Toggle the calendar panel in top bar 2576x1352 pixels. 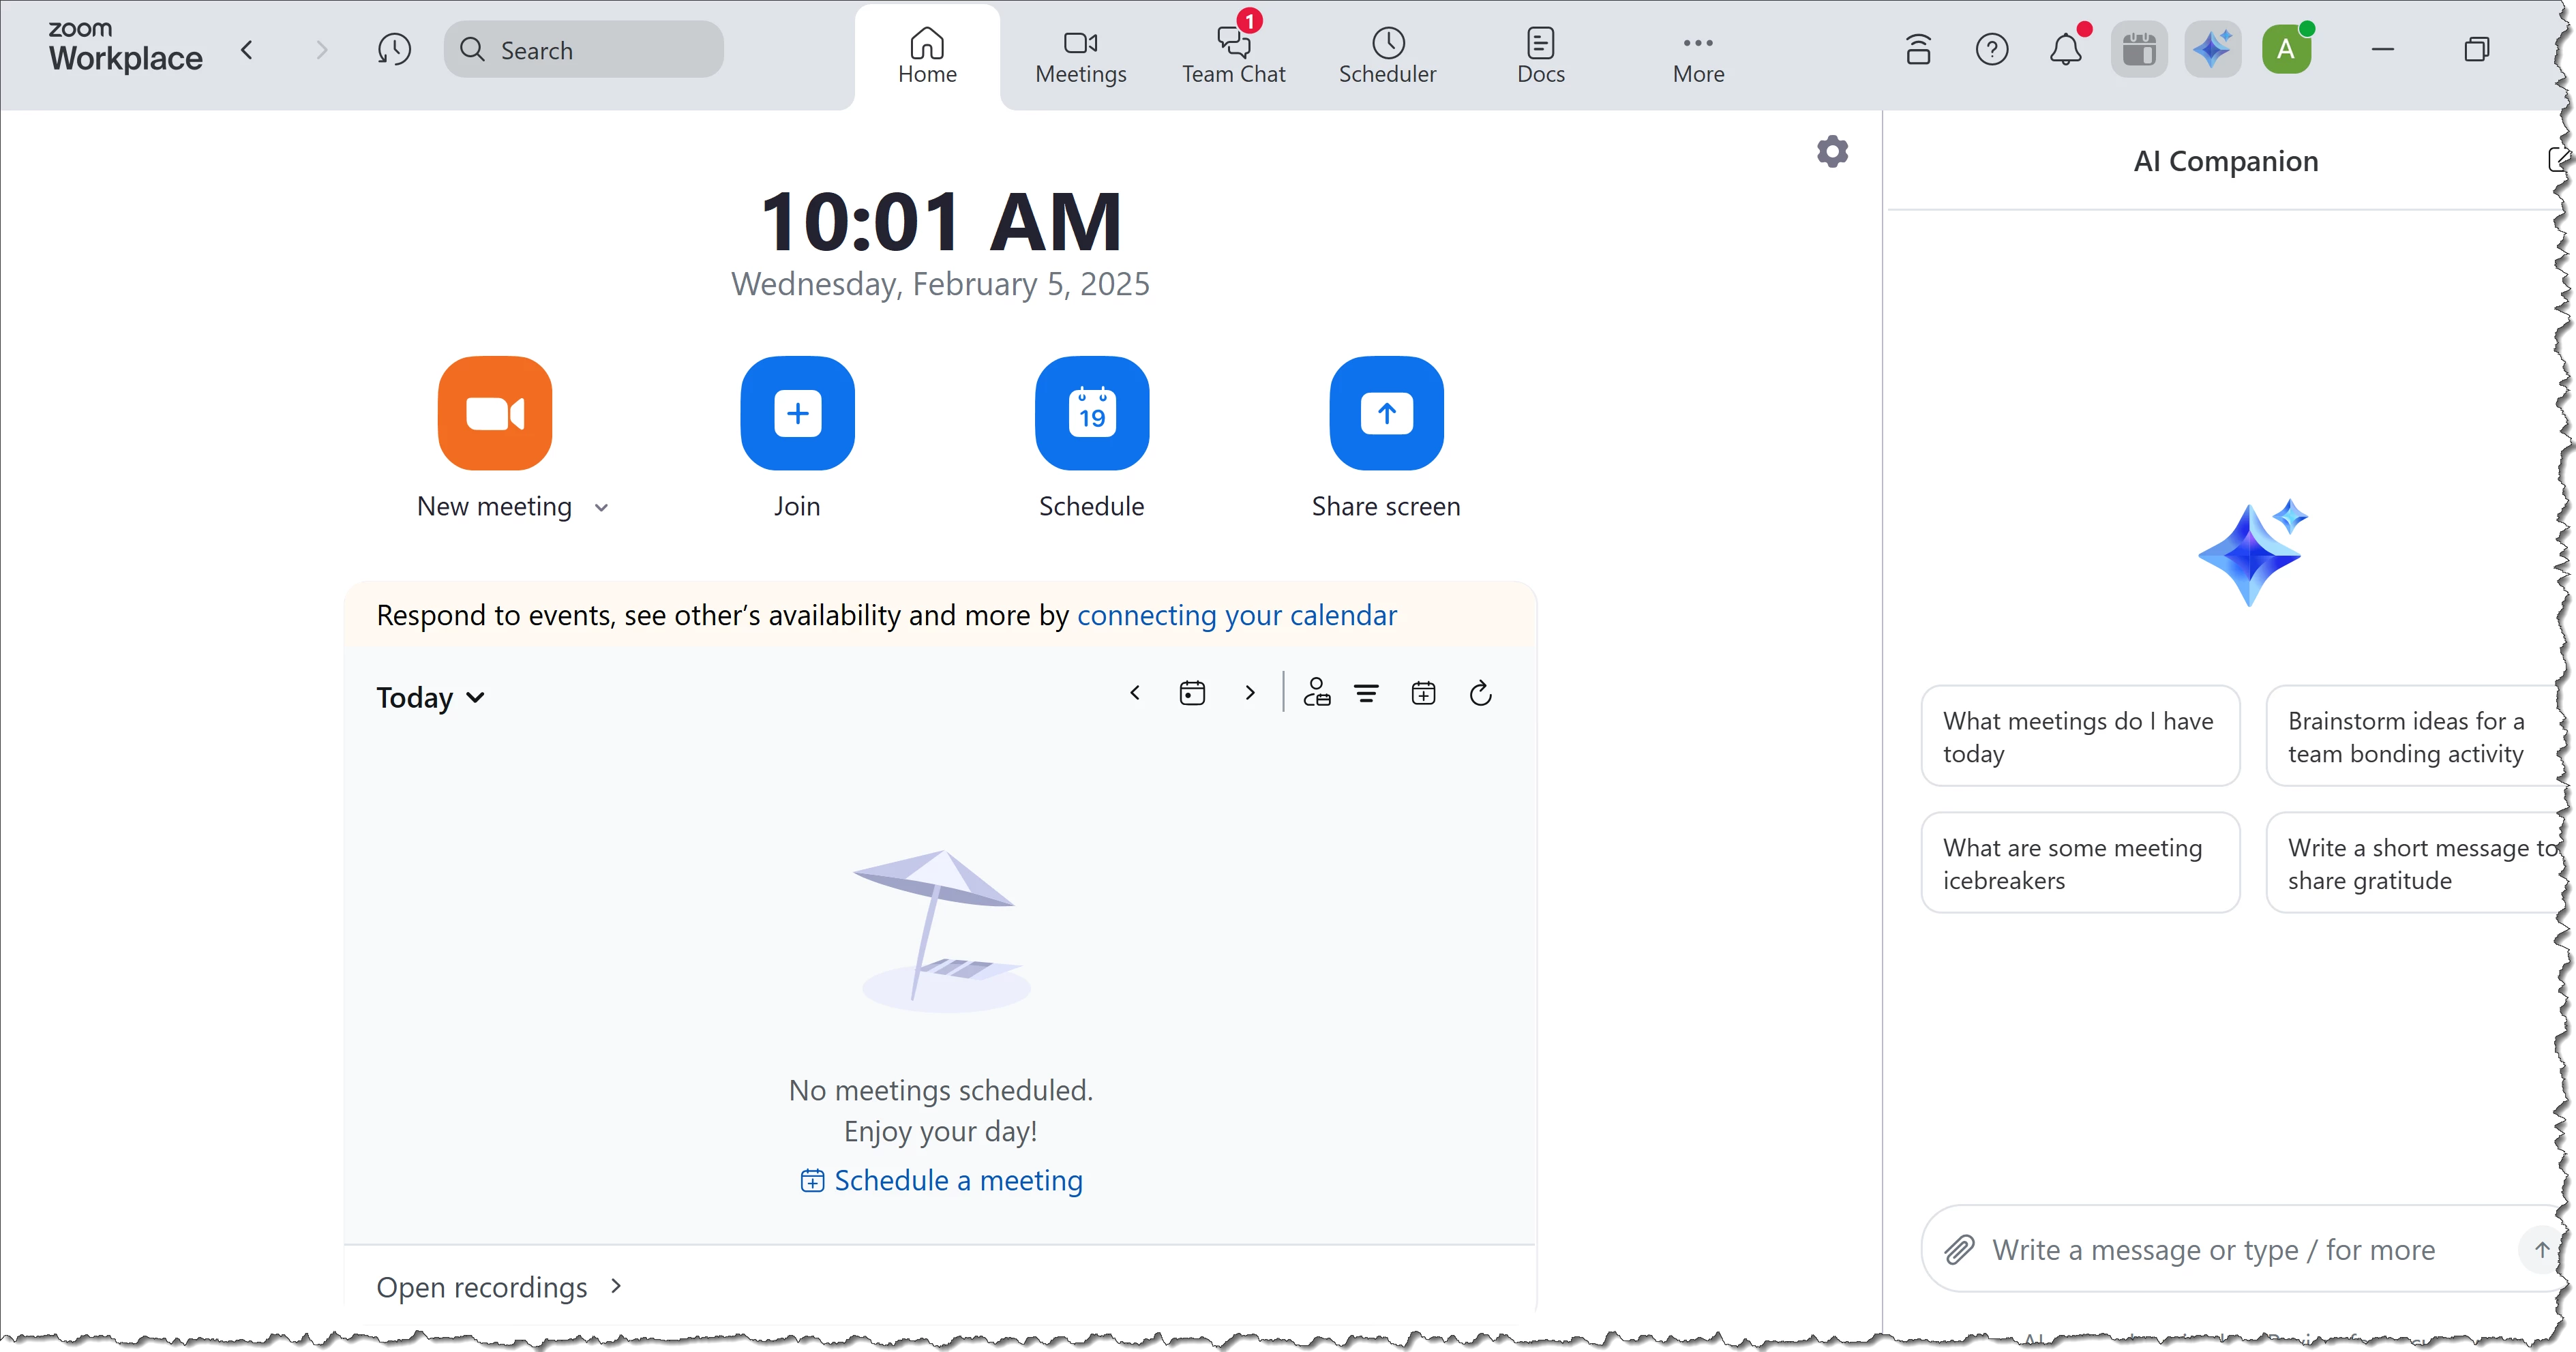[x=2138, y=49]
